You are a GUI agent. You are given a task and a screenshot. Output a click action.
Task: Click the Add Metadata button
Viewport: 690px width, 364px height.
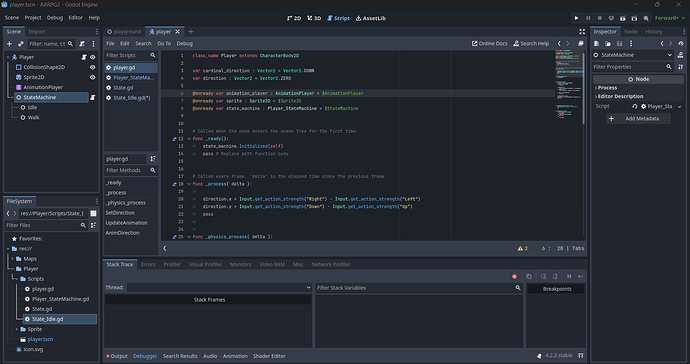pos(639,118)
